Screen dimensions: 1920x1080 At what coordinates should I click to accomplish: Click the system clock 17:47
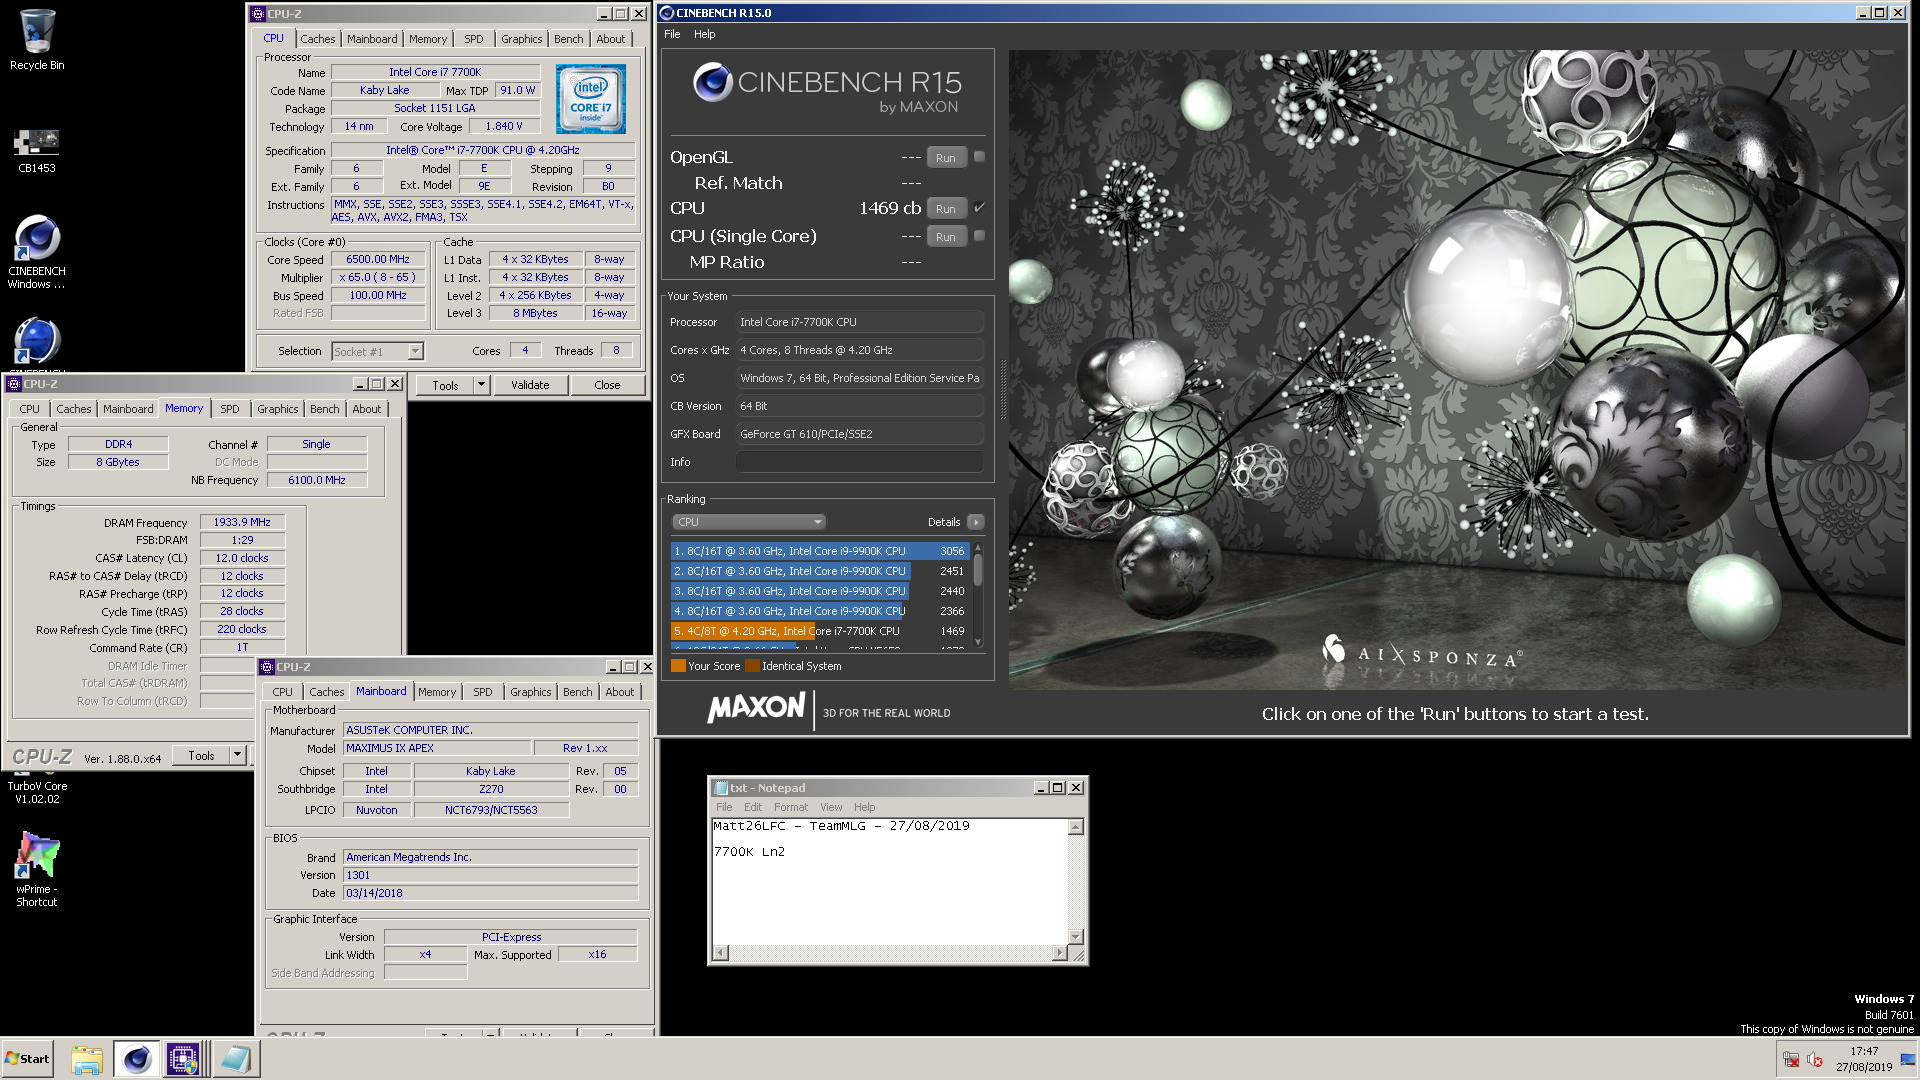[x=1864, y=1051]
